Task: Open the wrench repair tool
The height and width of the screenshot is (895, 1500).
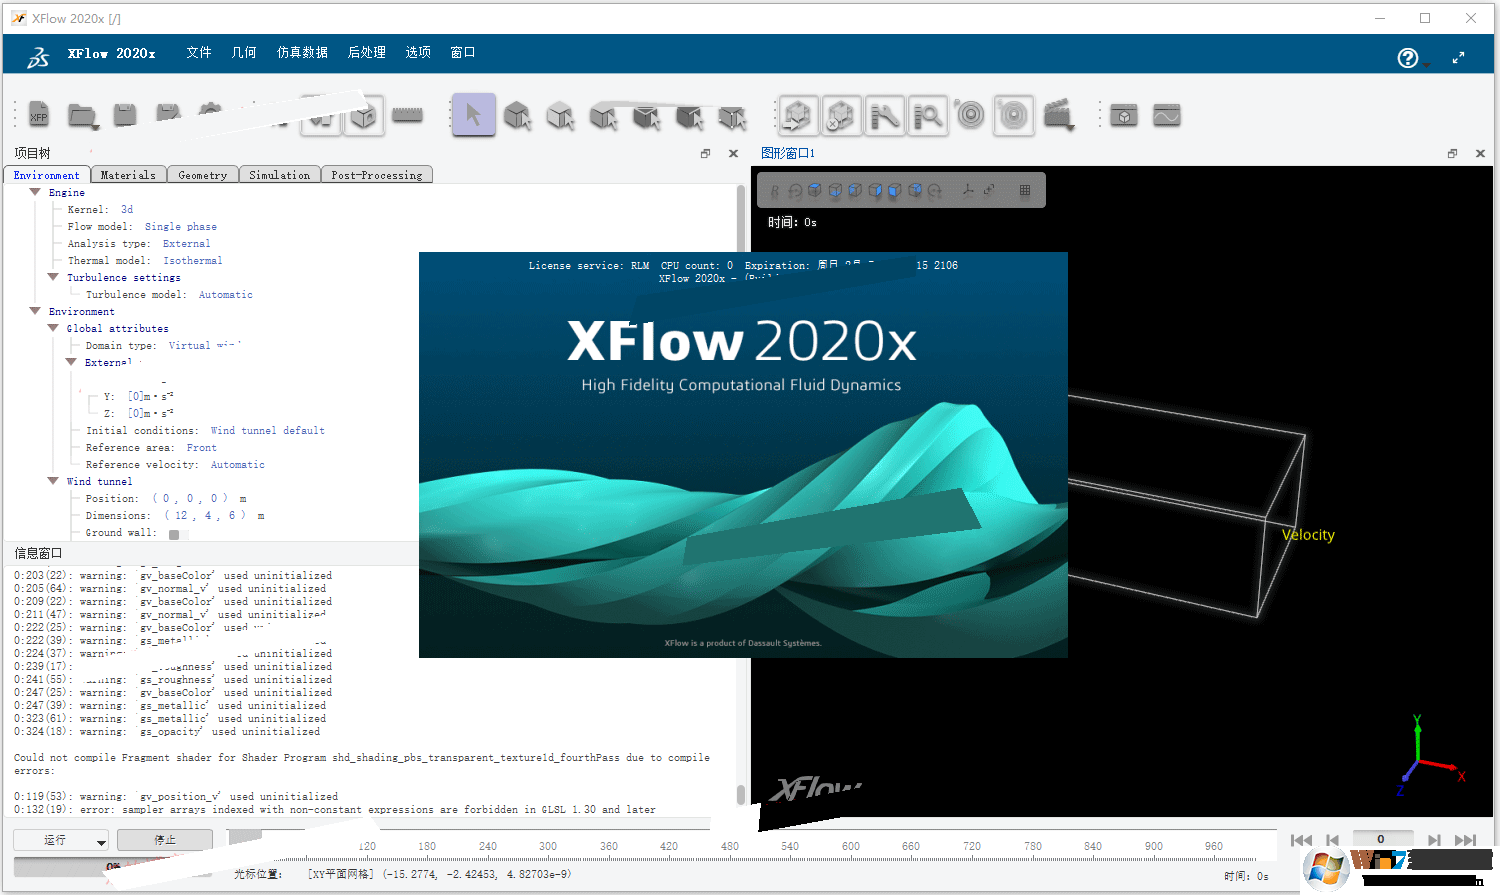Action: click(884, 115)
